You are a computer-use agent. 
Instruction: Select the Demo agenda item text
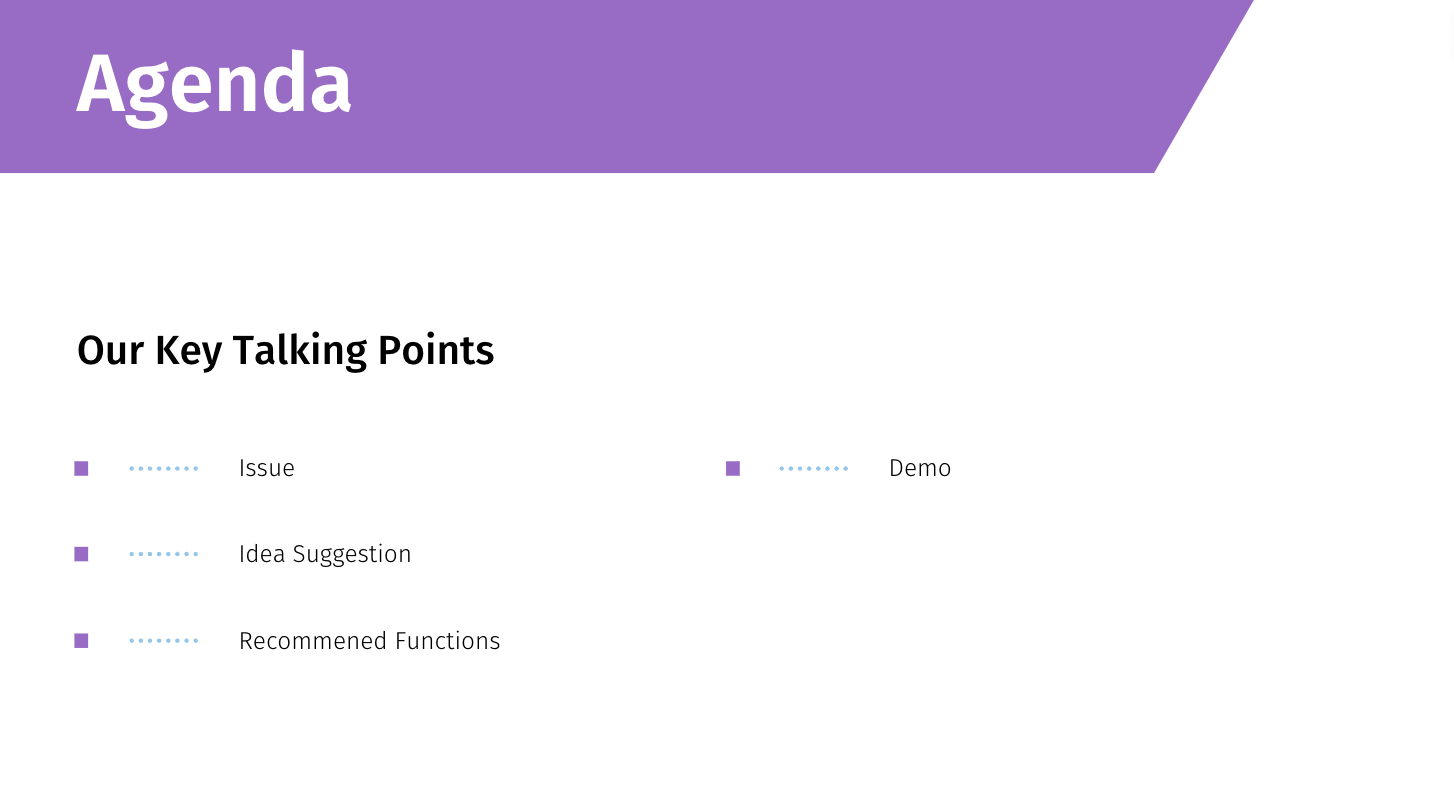pyautogui.click(x=920, y=468)
